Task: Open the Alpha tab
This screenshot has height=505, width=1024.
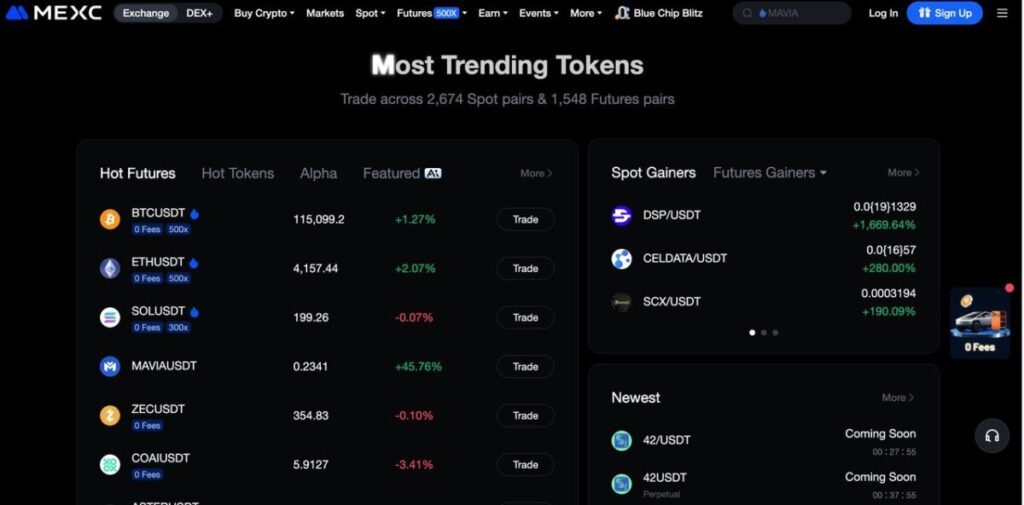Action: pos(318,173)
